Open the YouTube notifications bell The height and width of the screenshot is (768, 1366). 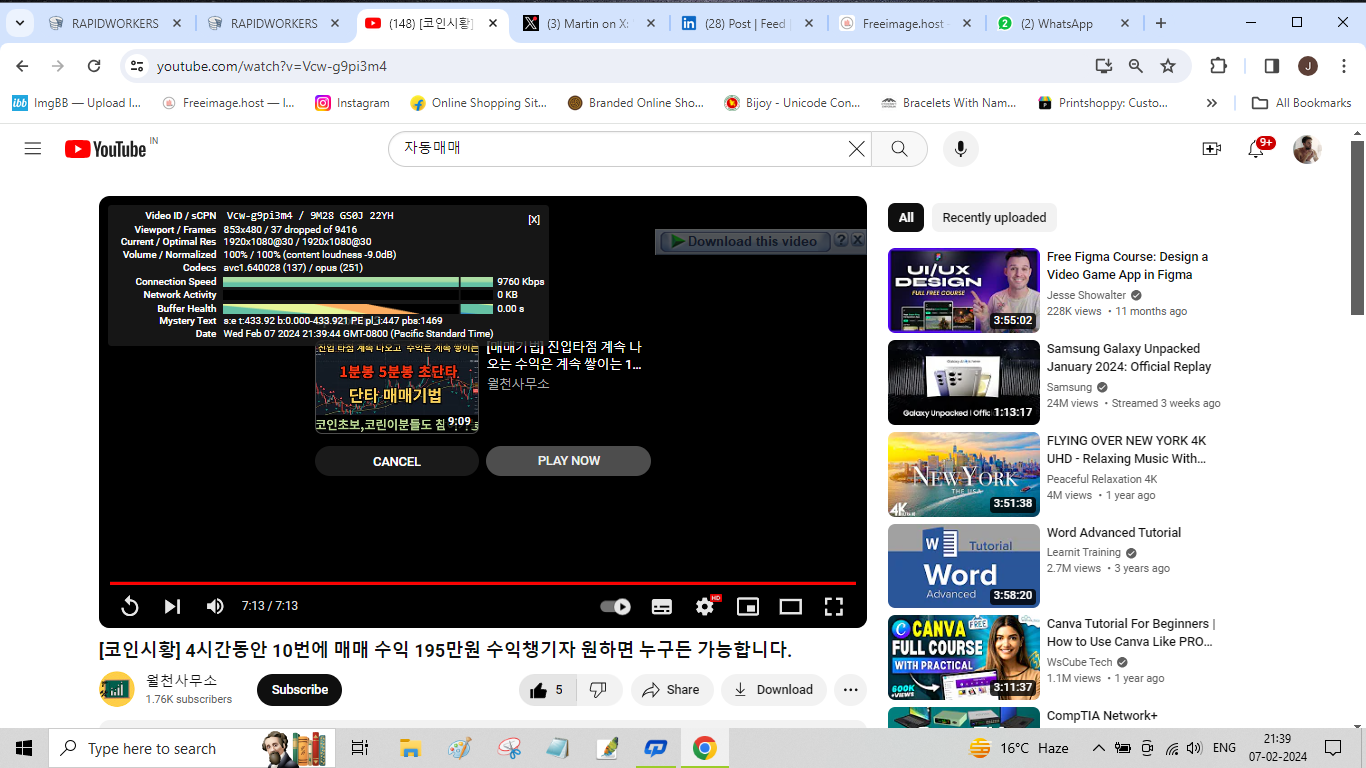click(x=1256, y=149)
